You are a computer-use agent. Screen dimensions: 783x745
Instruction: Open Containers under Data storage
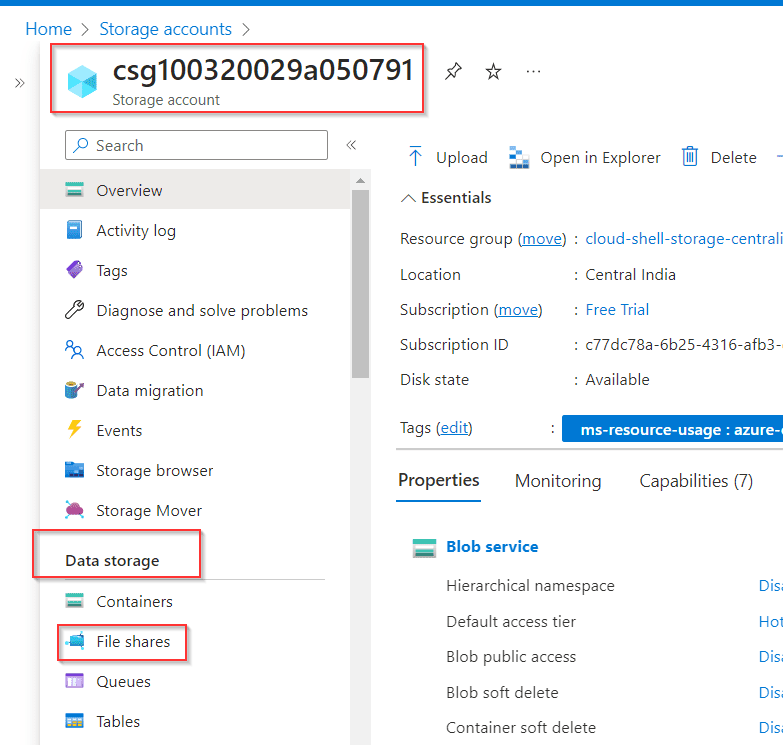pos(134,601)
